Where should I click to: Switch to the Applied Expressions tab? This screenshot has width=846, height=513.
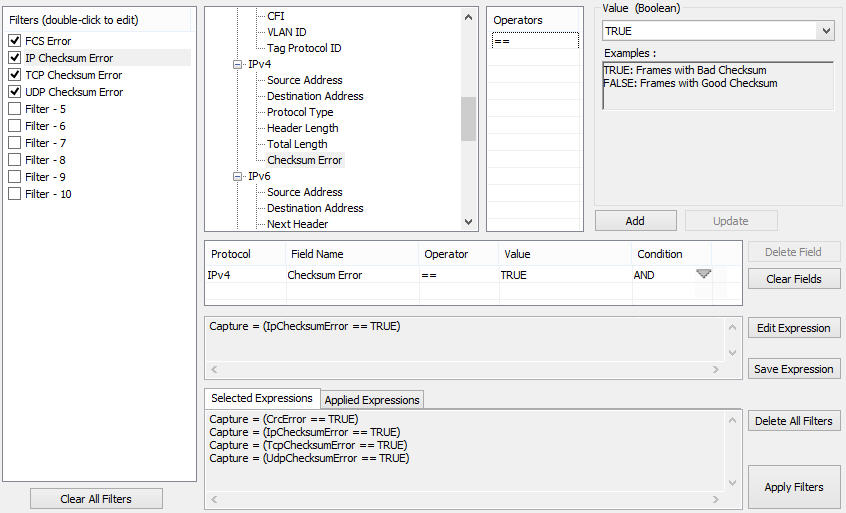pos(372,400)
